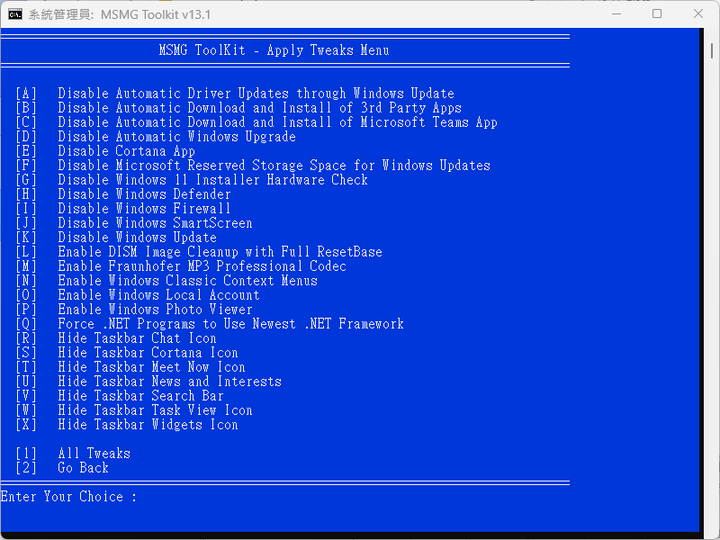Select Disable Automatic Windows Upgrade line
This screenshot has width=720, height=540.
156,137
